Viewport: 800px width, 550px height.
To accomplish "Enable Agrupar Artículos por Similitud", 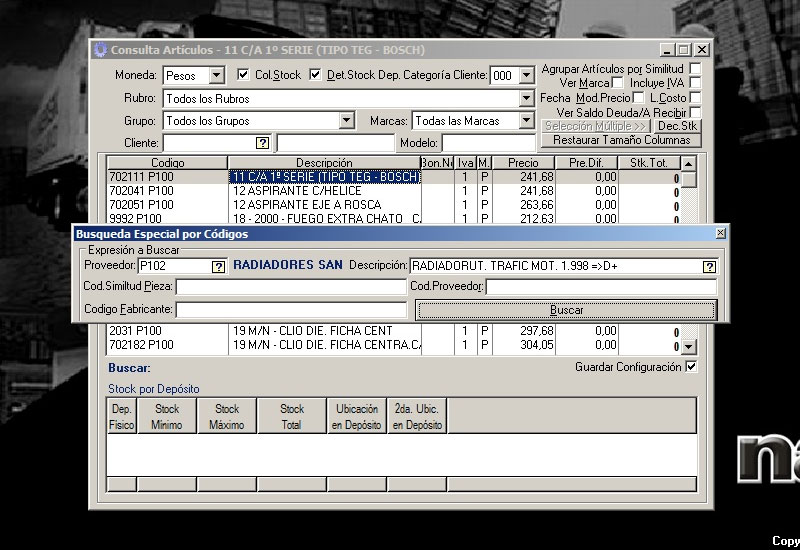I will point(695,69).
